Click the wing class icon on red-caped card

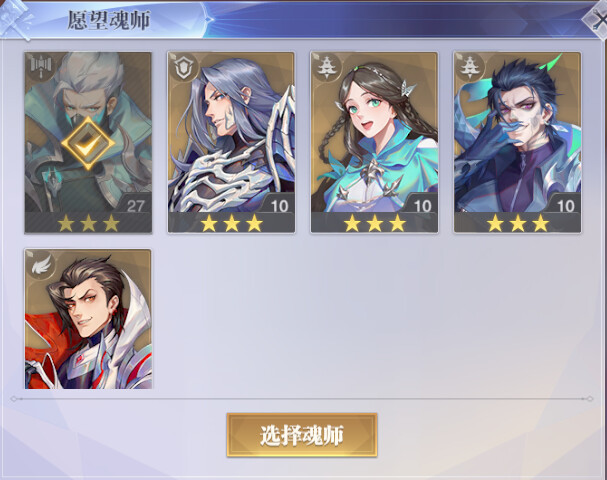(41, 264)
